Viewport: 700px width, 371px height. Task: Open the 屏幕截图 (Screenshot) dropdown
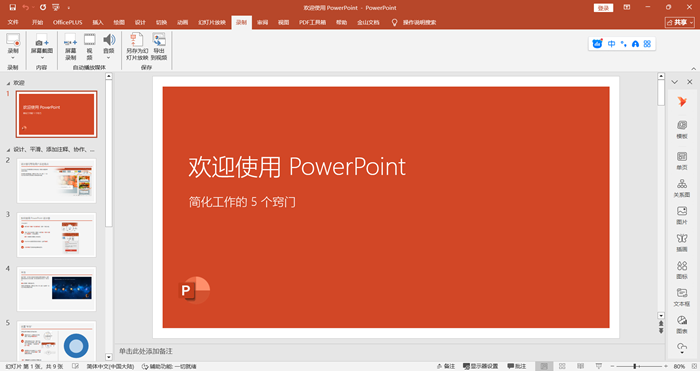pos(42,47)
